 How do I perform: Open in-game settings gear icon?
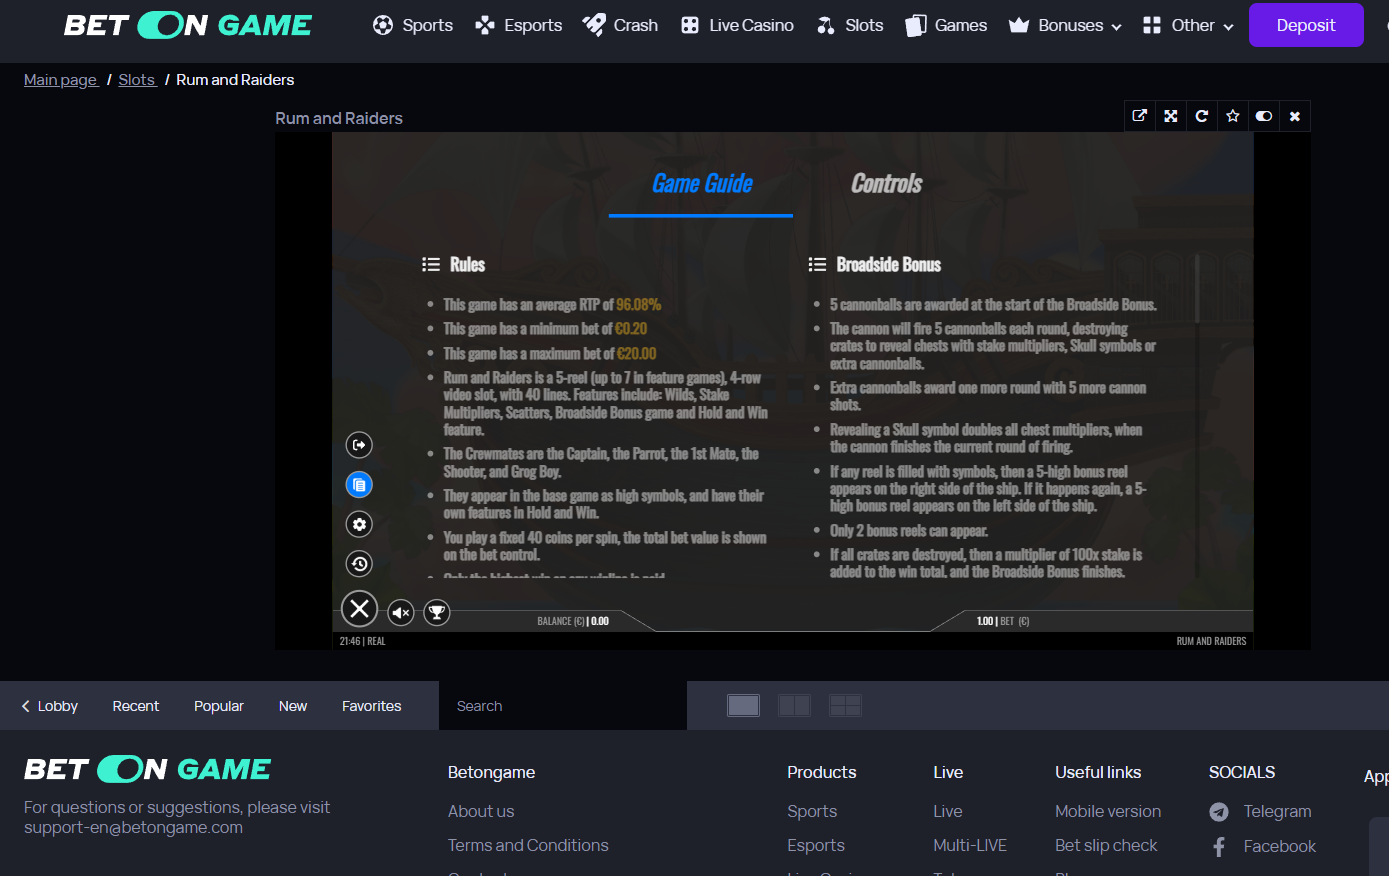tap(359, 524)
